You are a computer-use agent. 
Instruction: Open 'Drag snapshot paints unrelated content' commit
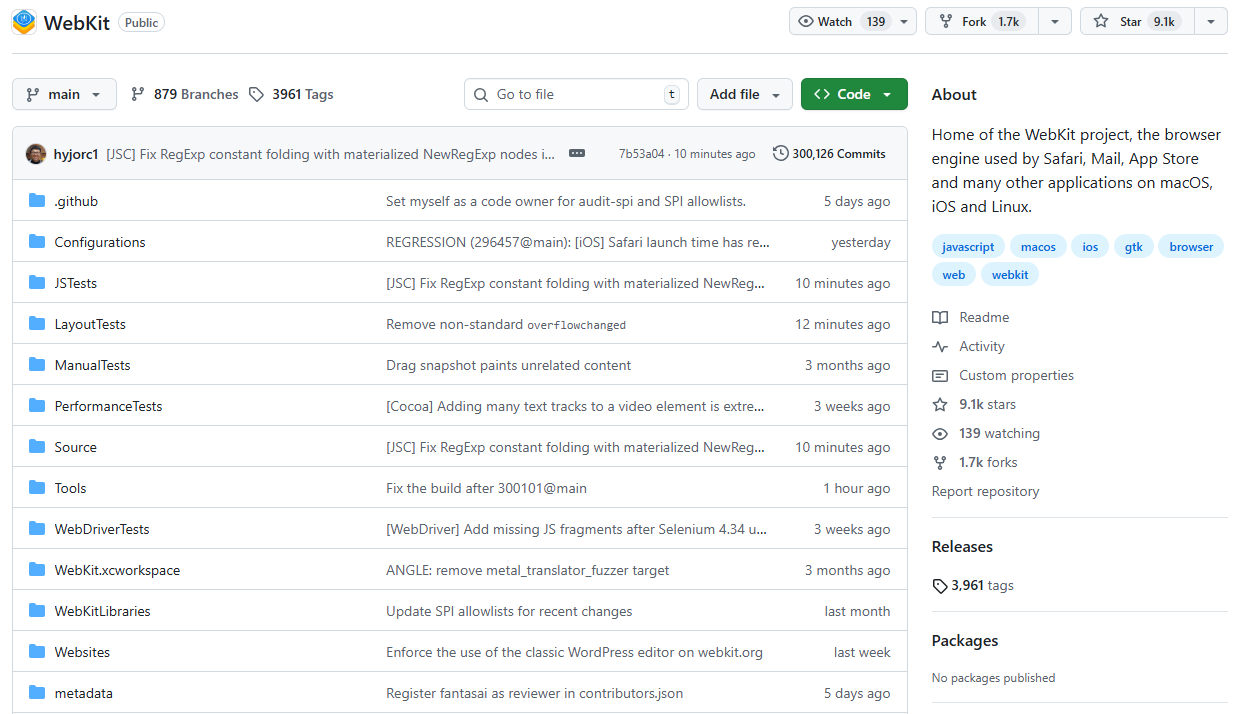tap(508, 365)
